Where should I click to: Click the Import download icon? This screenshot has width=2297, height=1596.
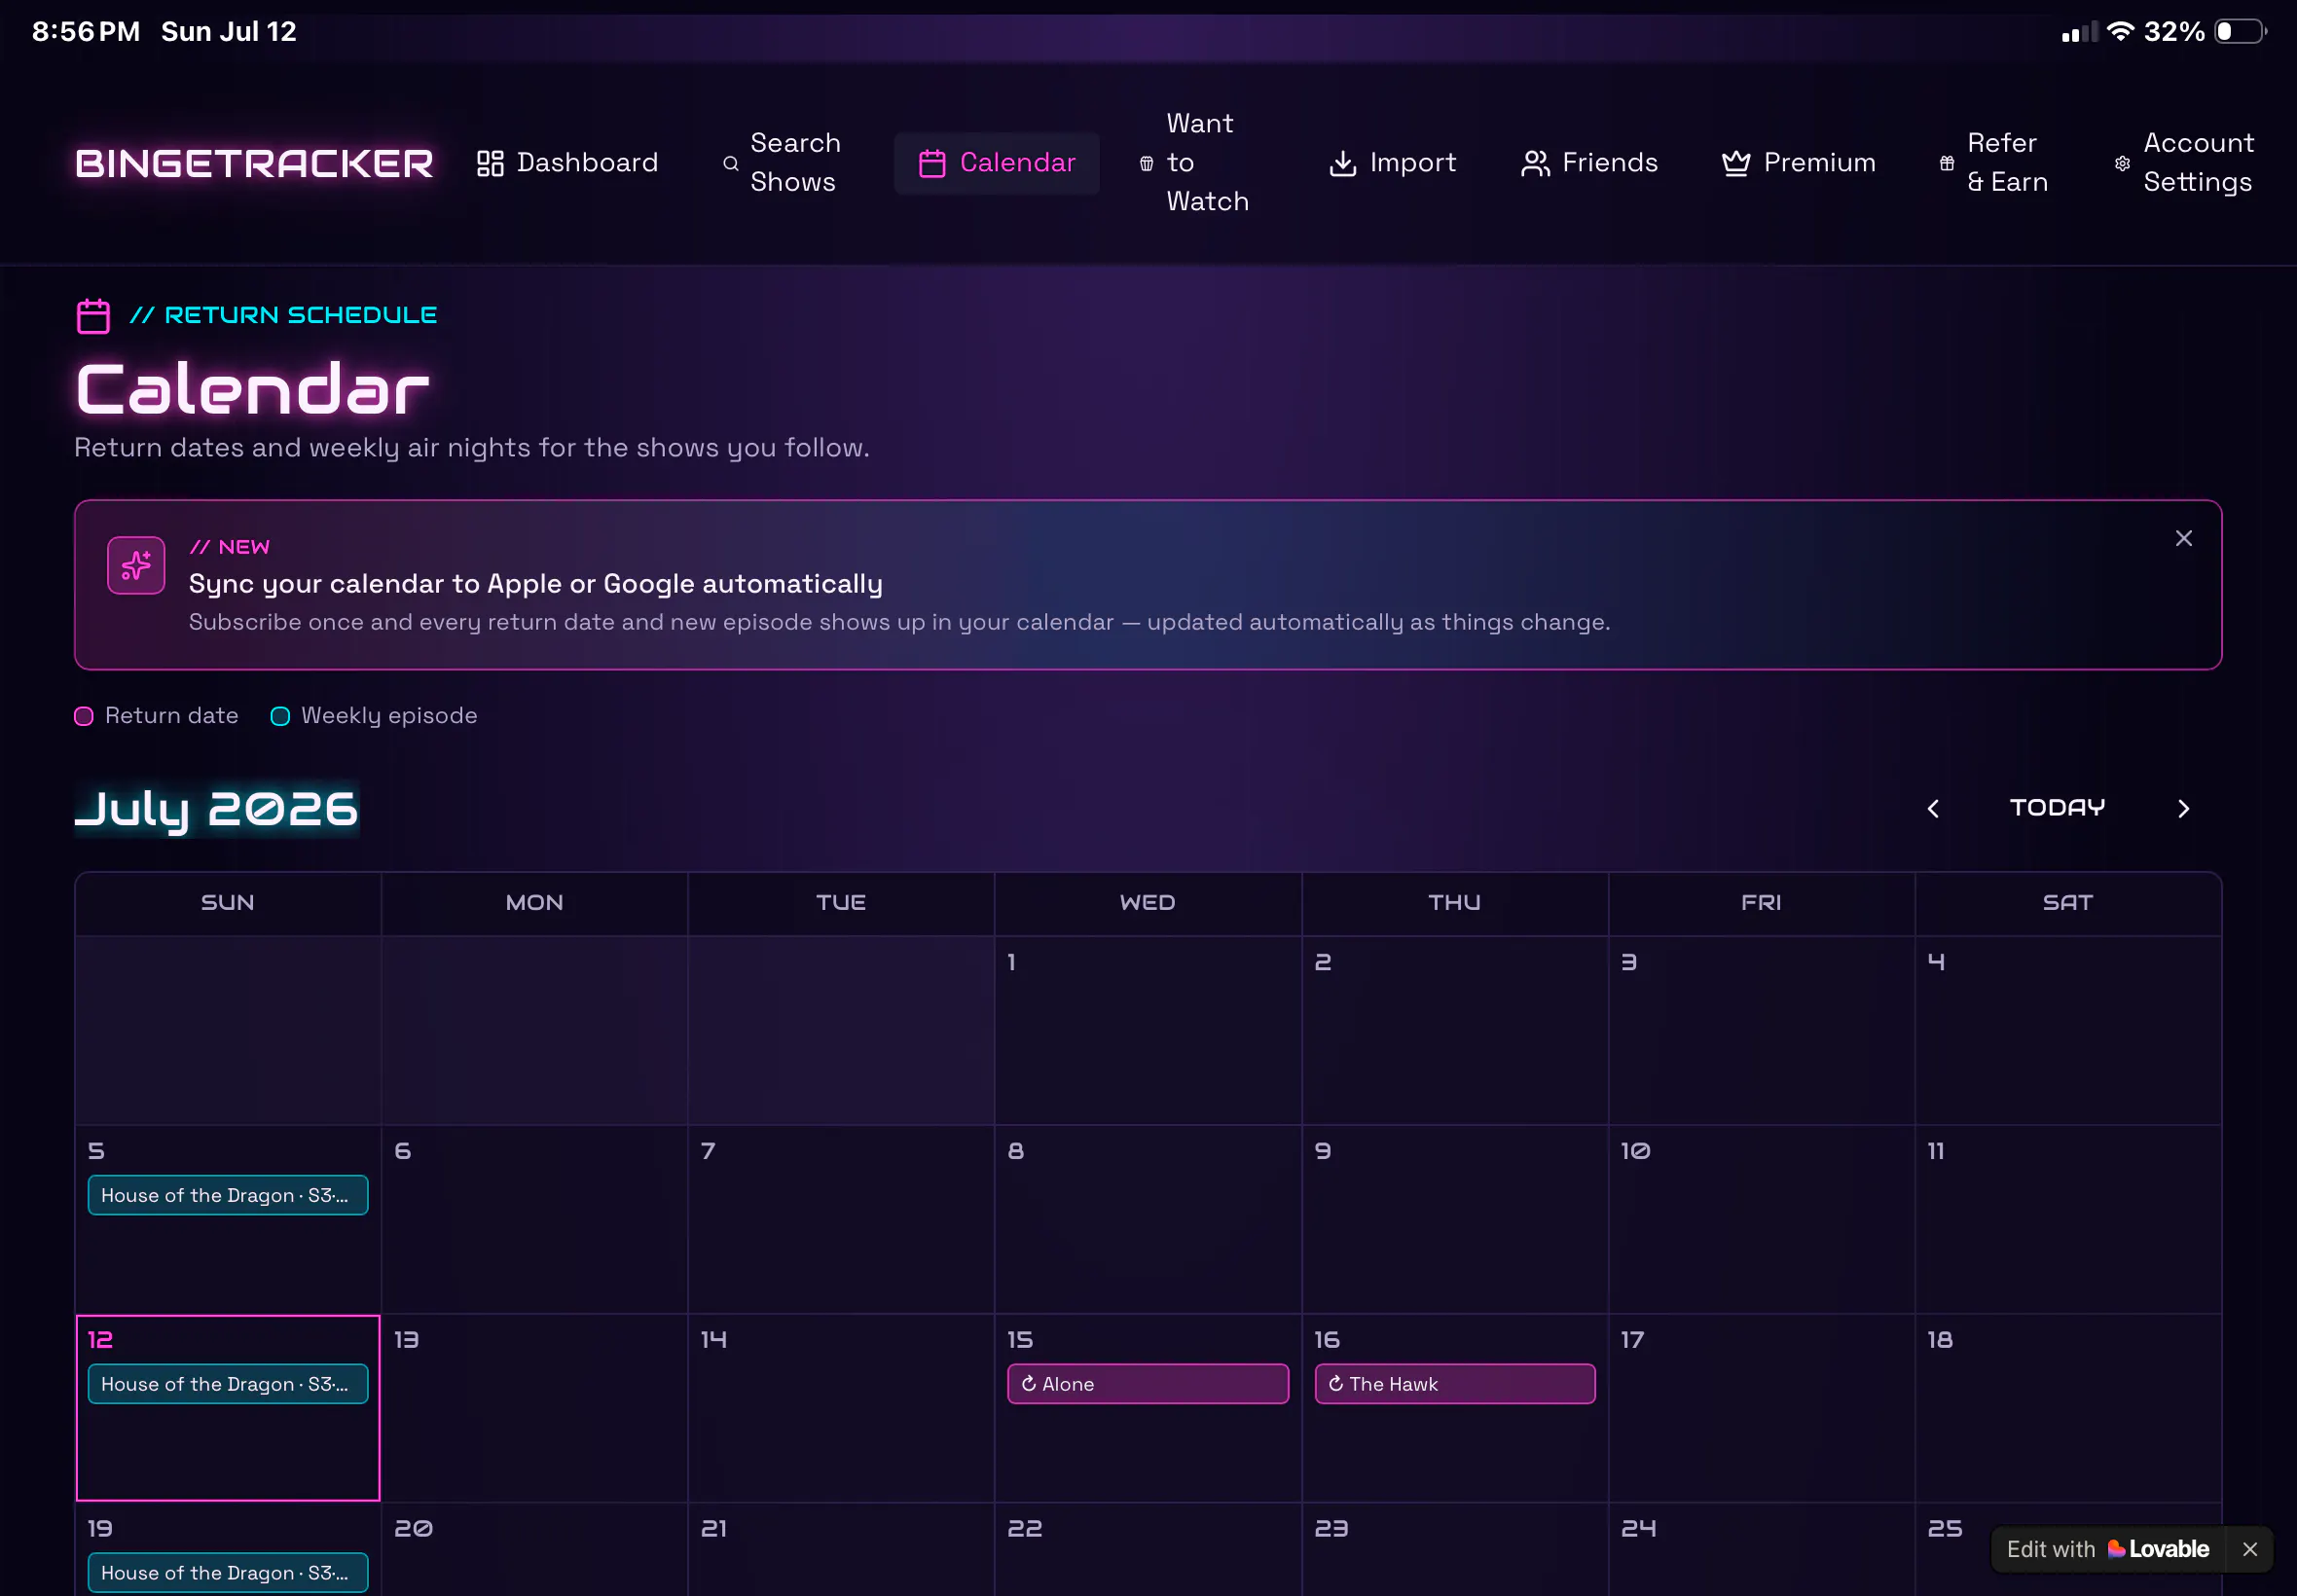pyautogui.click(x=1343, y=163)
